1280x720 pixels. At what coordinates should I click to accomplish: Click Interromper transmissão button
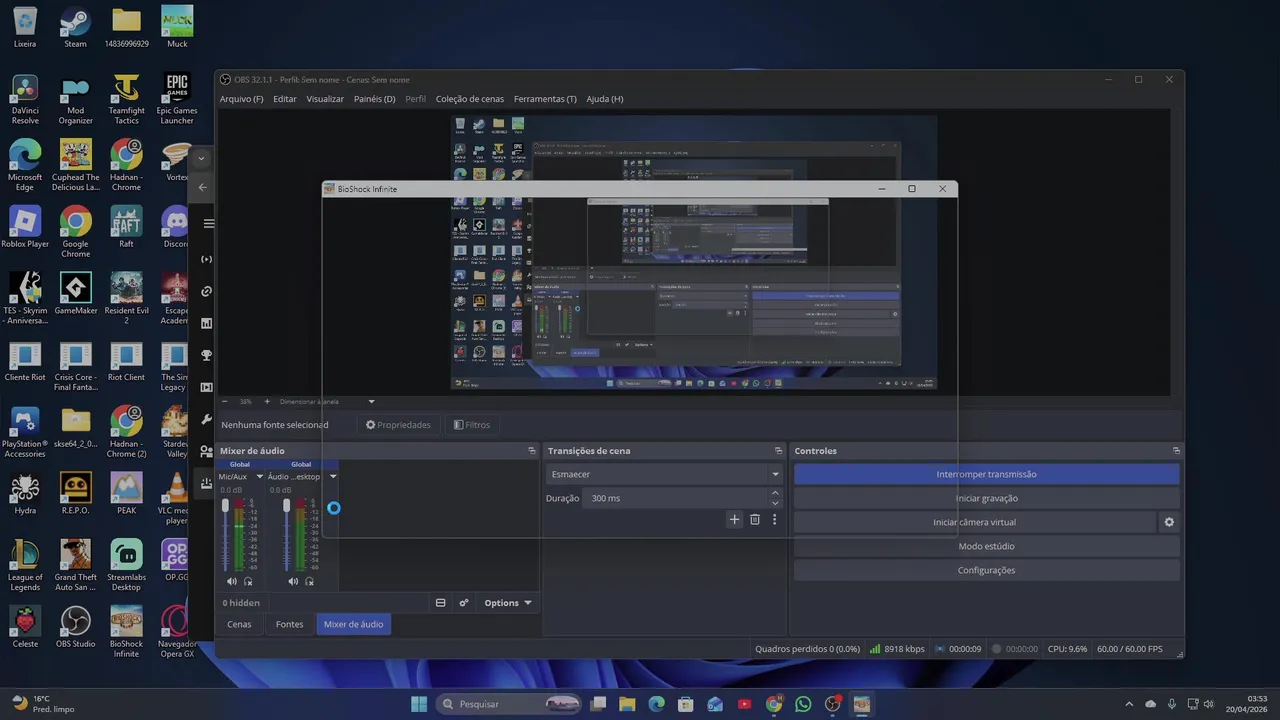coord(986,474)
